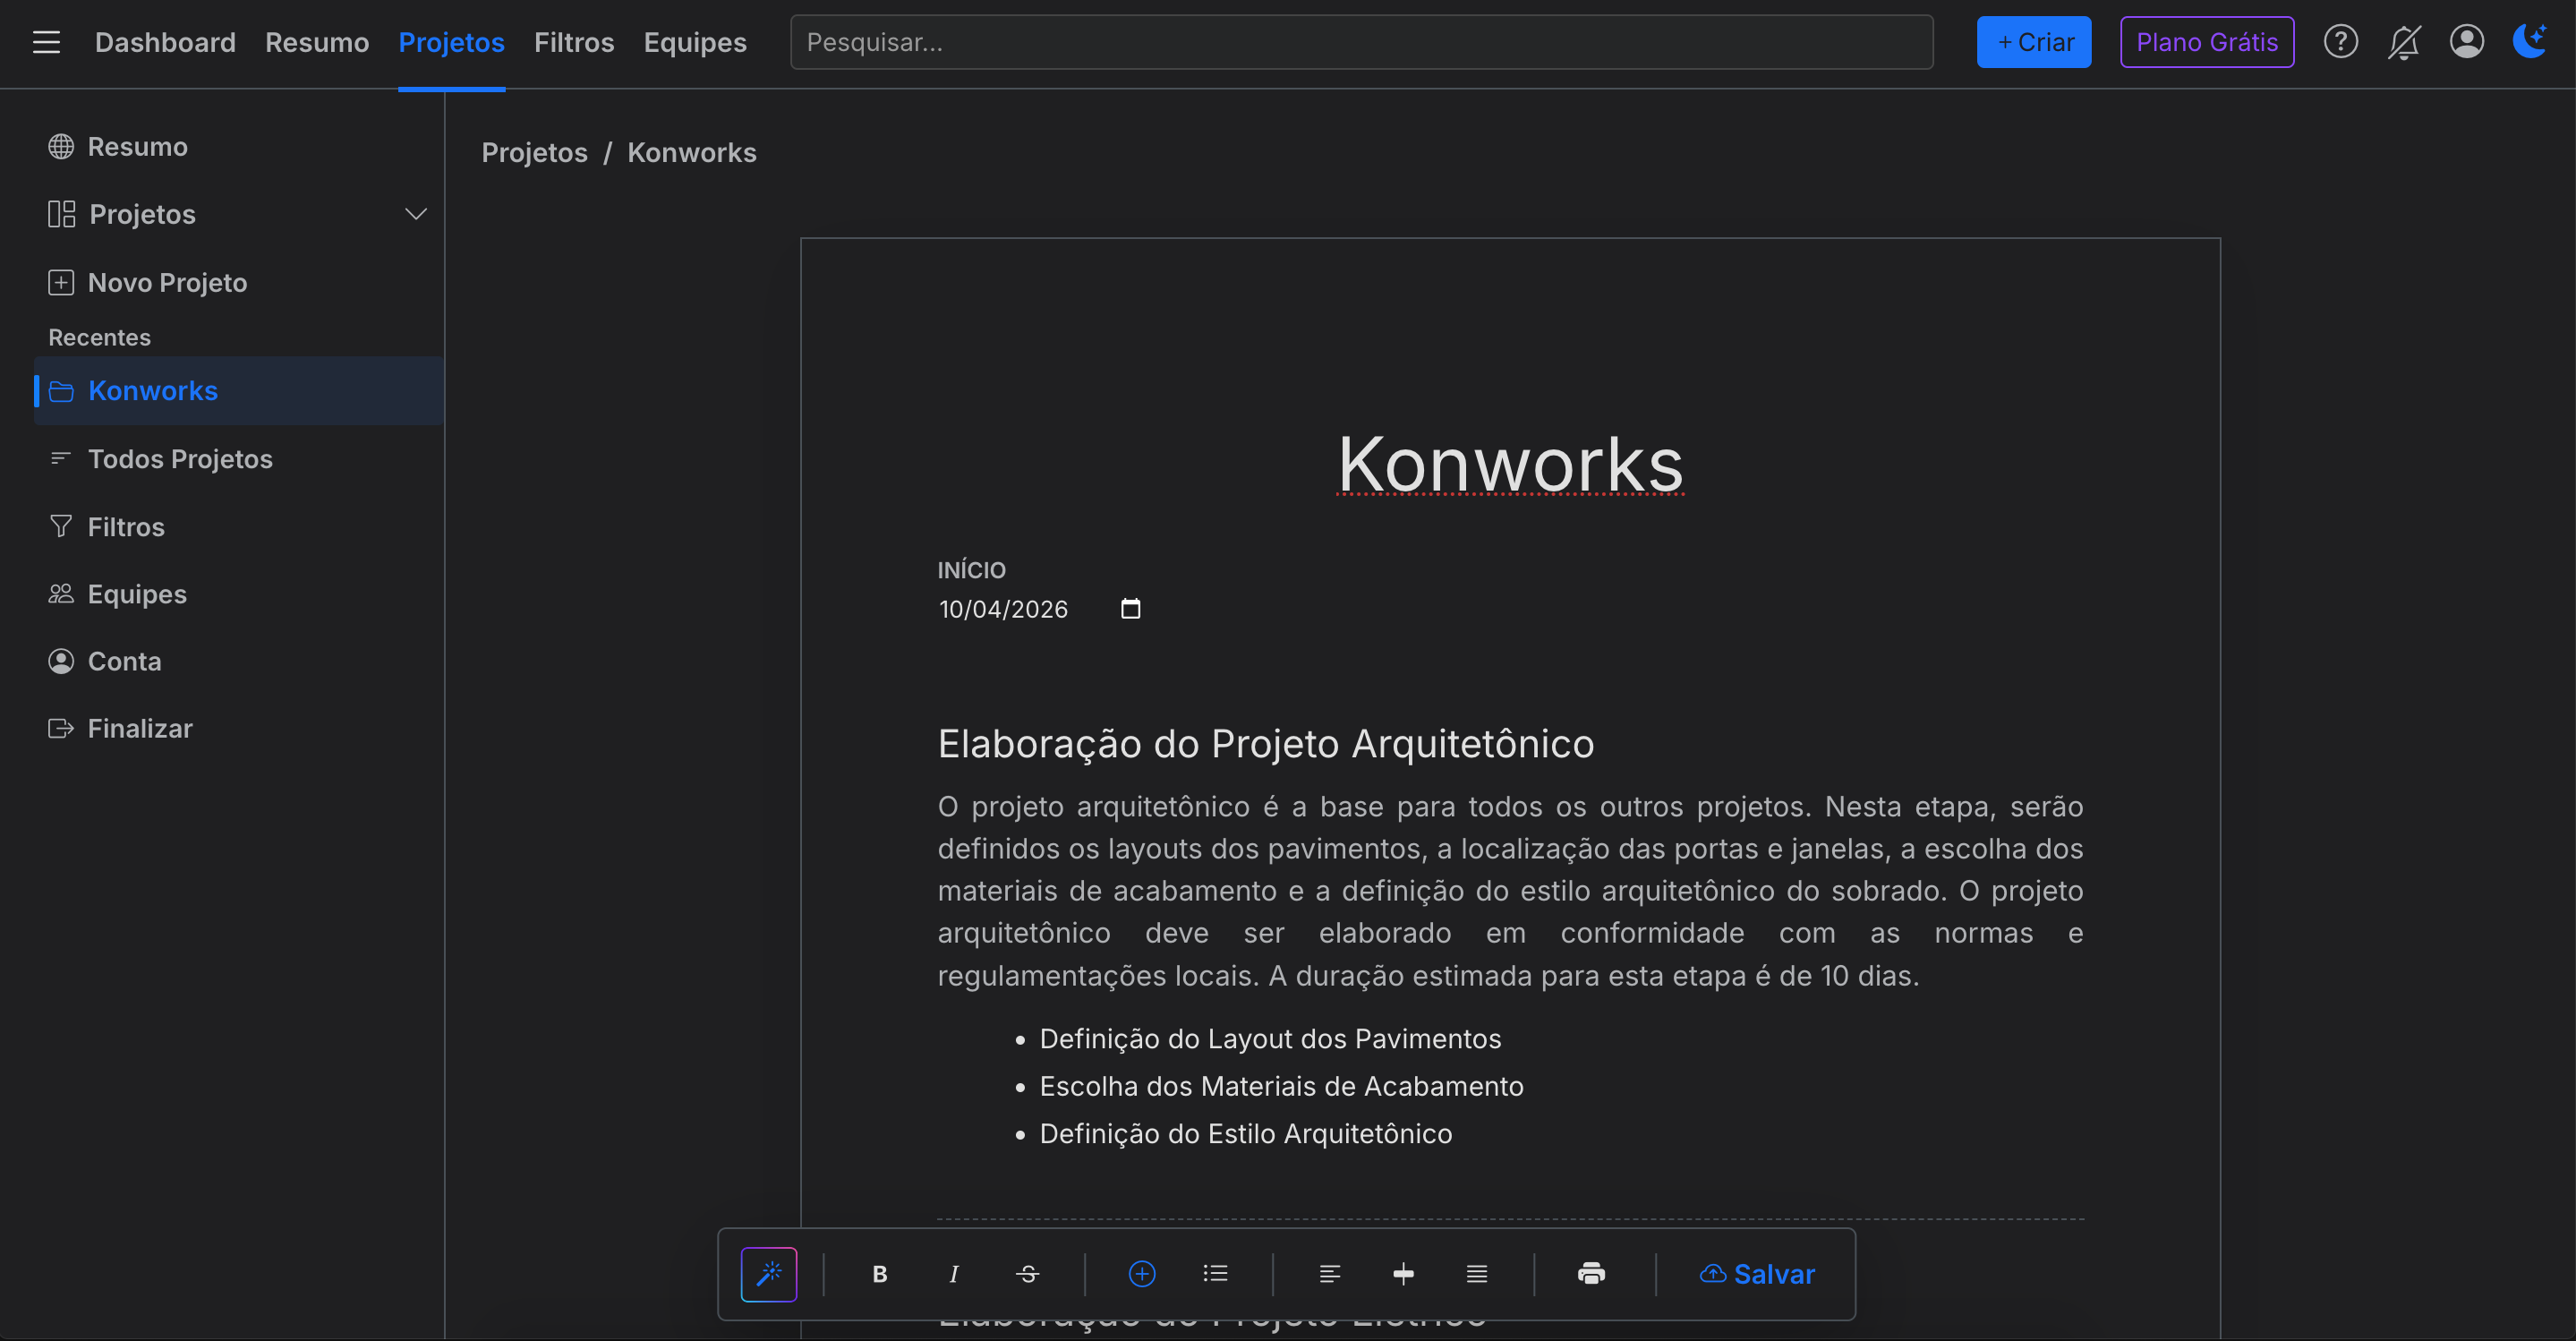Select the AI magic wand tool
The width and height of the screenshot is (2576, 1341).
click(x=769, y=1273)
